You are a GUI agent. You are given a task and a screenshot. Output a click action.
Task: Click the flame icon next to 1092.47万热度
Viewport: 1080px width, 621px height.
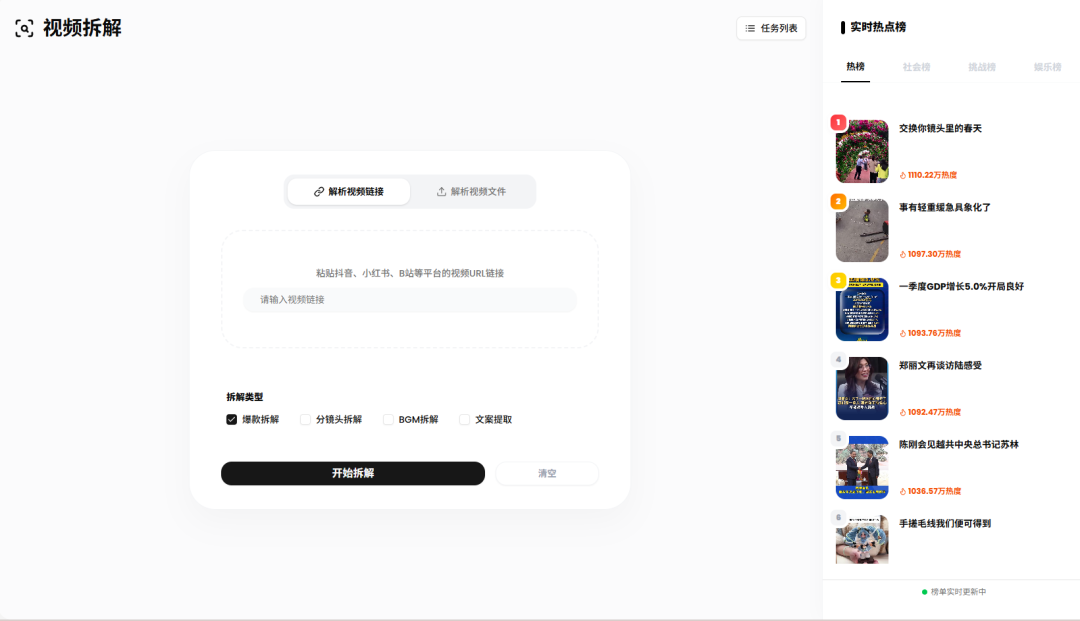pyautogui.click(x=903, y=412)
